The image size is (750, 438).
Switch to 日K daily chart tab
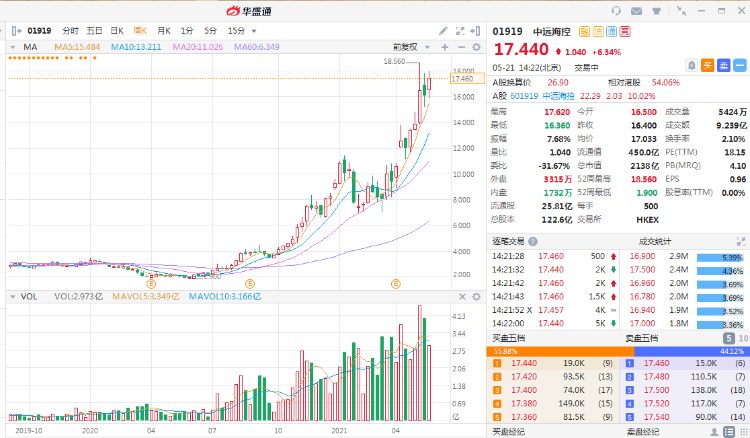pos(117,31)
